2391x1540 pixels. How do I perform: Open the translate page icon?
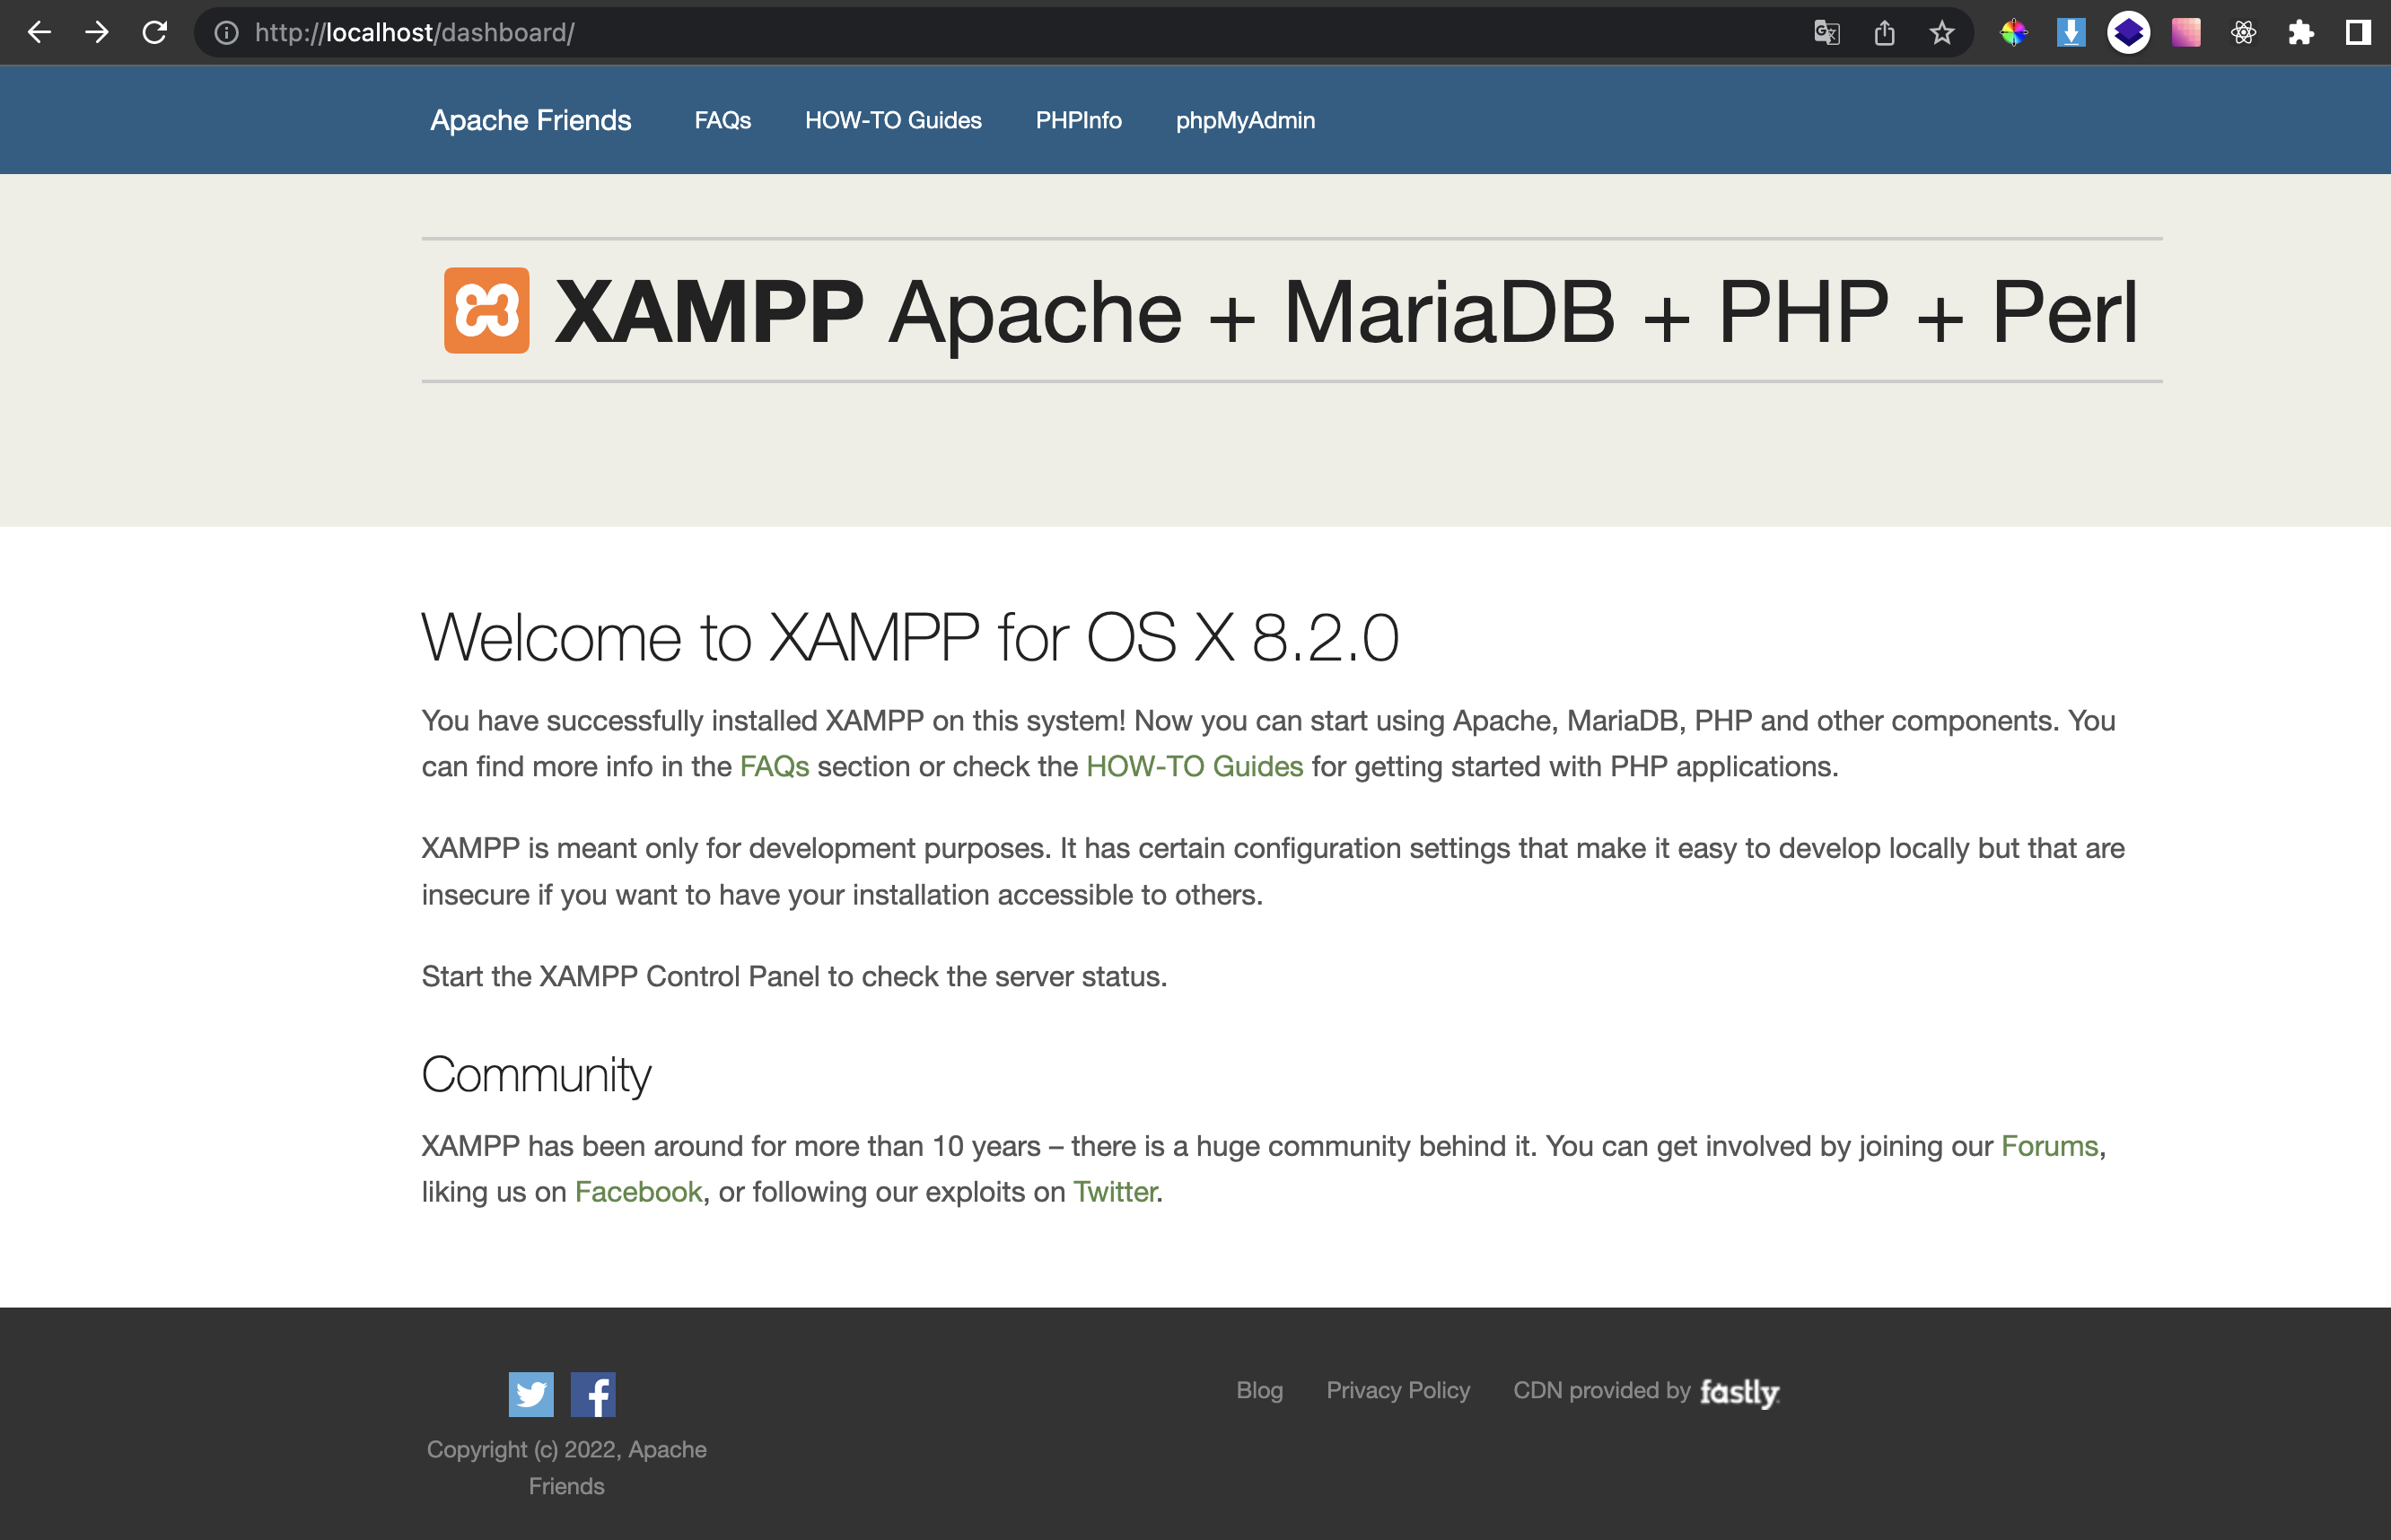1826,33
